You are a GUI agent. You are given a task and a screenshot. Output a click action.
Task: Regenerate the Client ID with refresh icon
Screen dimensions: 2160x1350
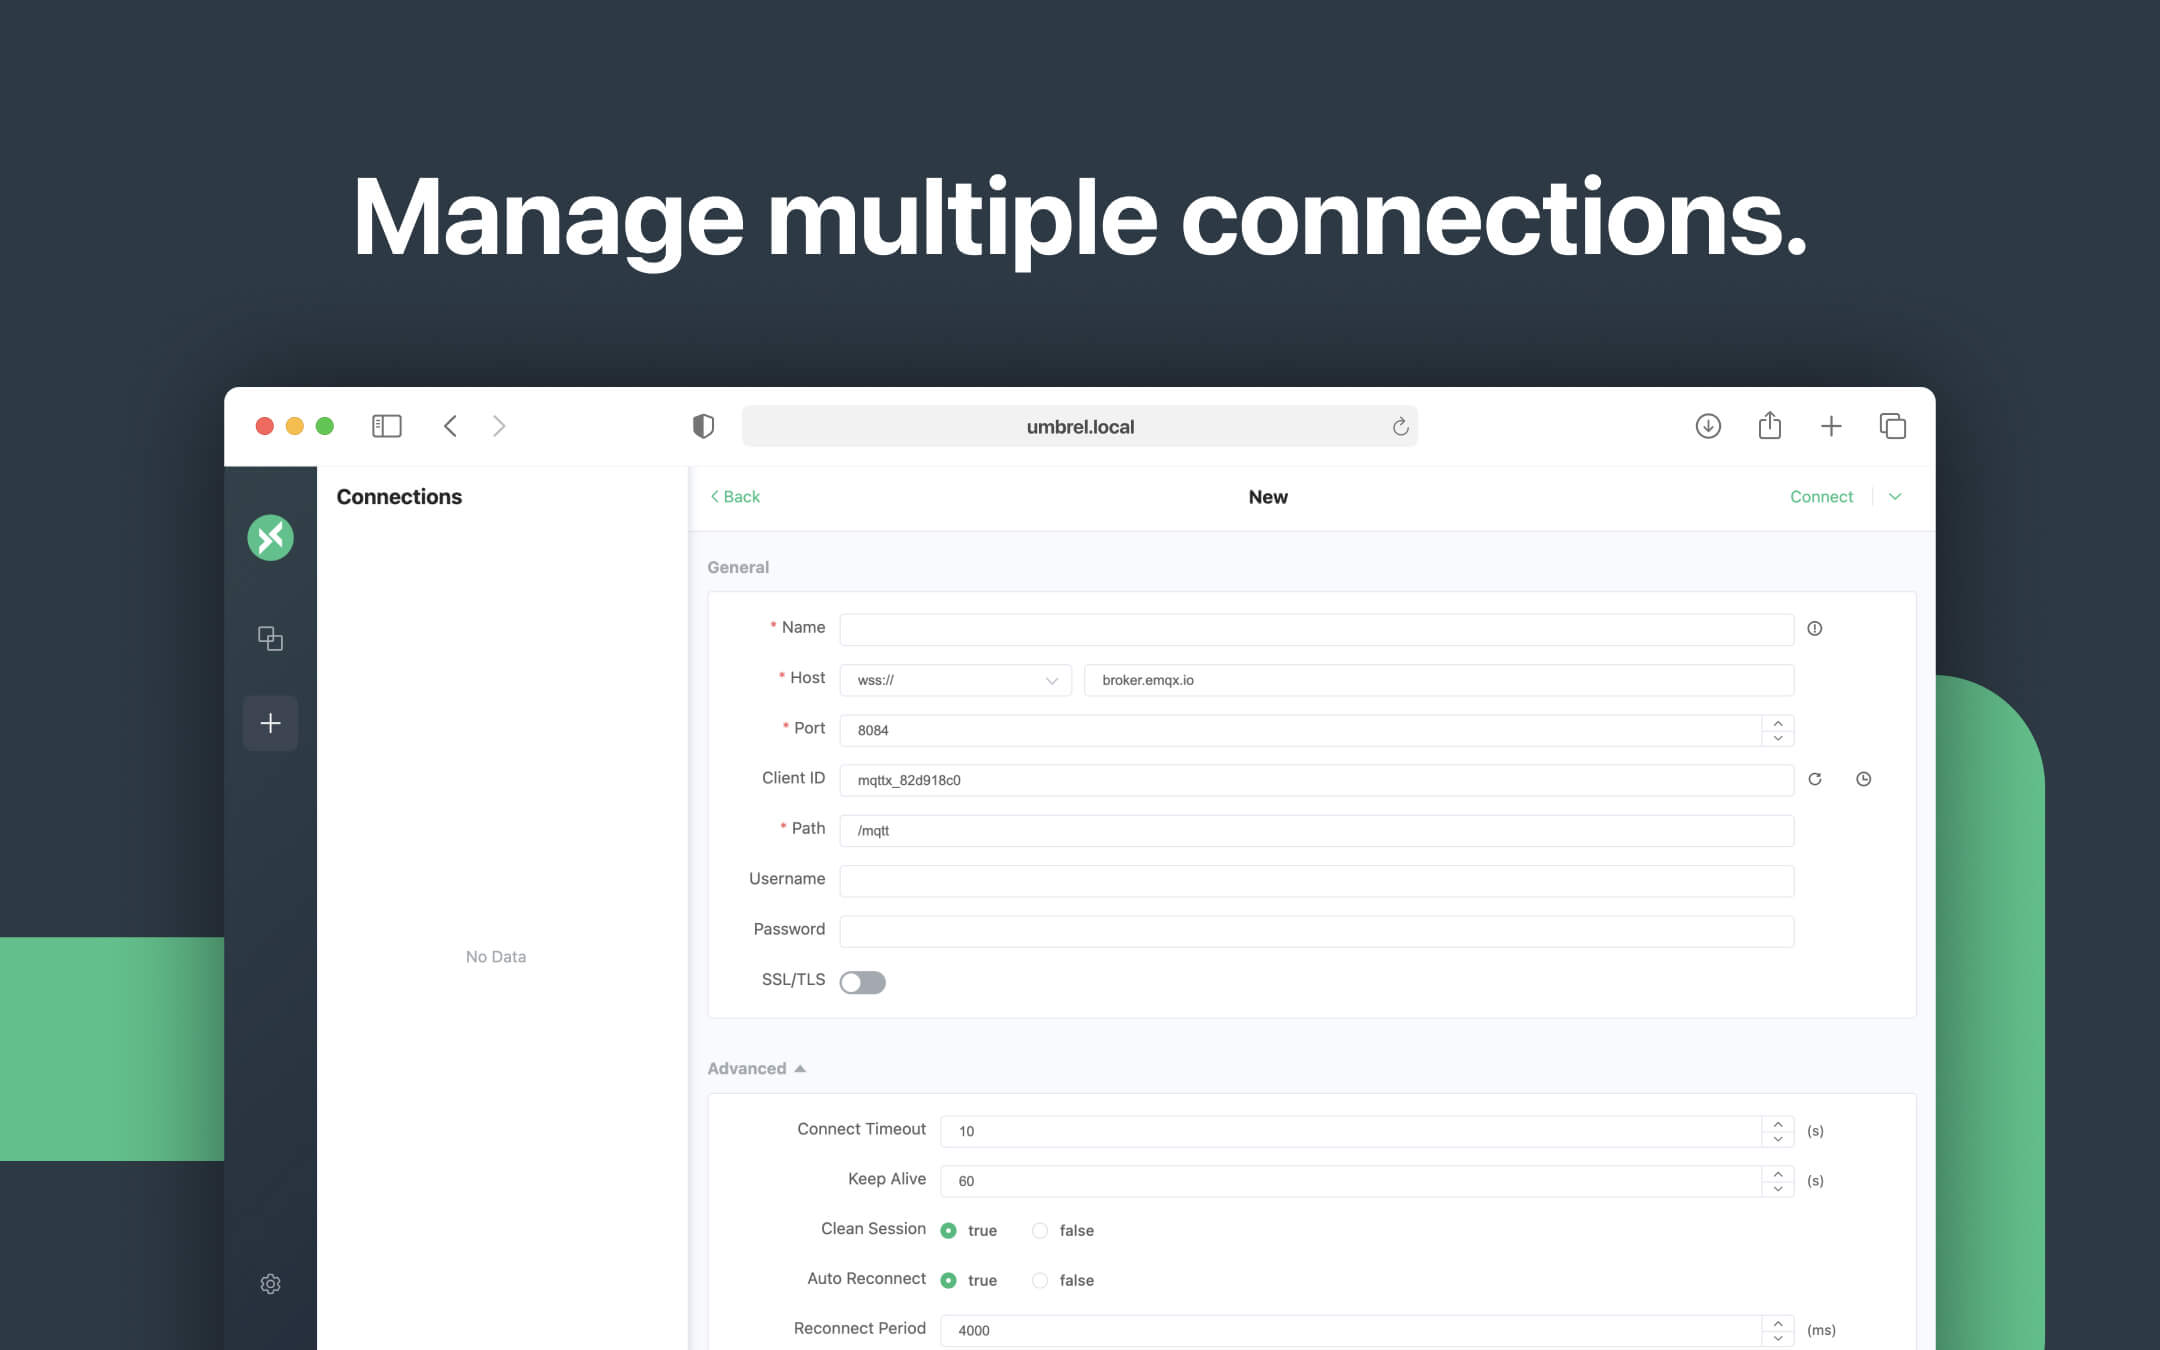pyautogui.click(x=1815, y=779)
